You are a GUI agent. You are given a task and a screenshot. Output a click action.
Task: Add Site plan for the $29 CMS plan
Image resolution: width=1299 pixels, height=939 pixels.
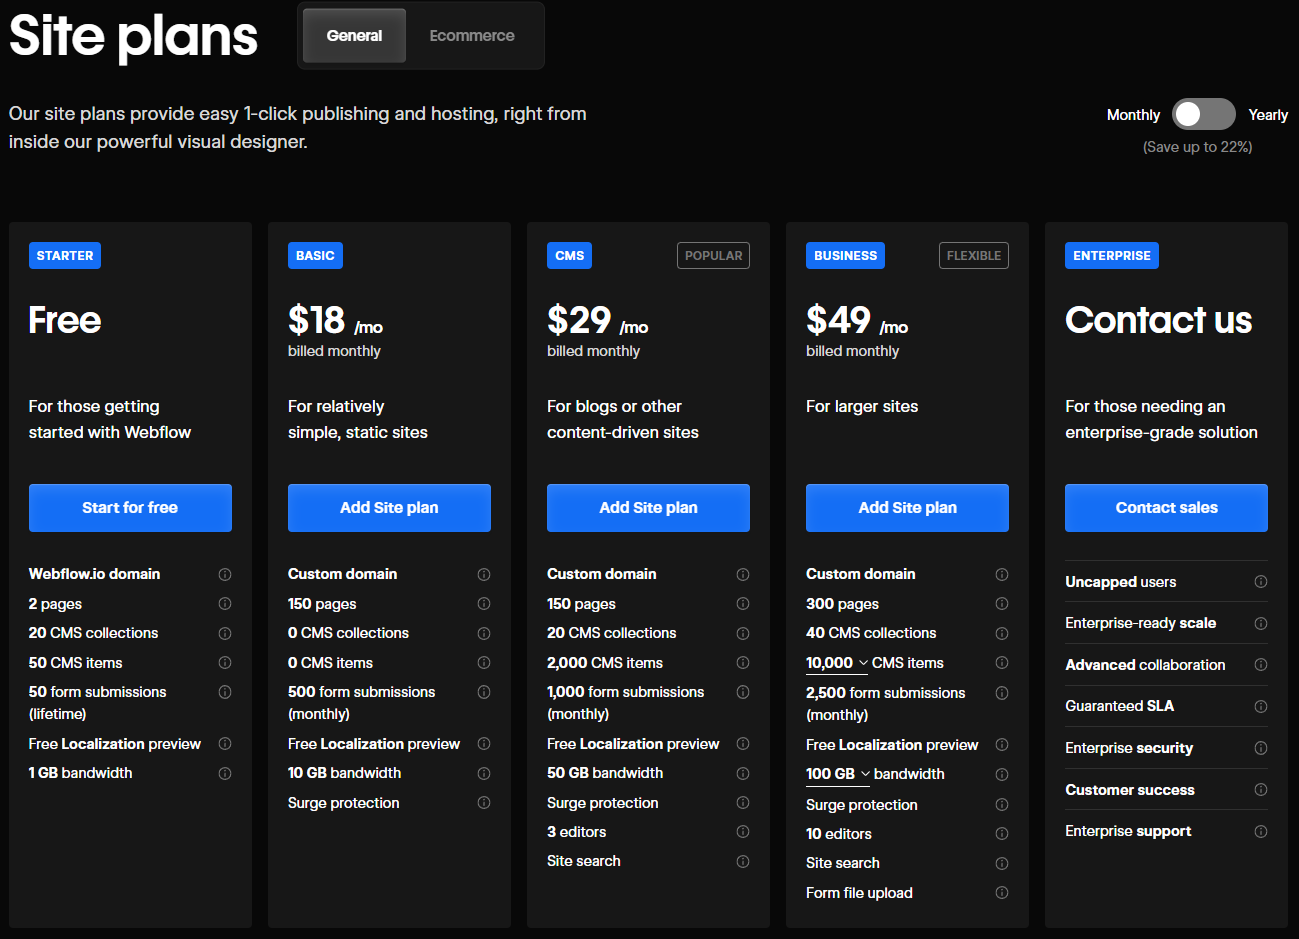pos(648,508)
